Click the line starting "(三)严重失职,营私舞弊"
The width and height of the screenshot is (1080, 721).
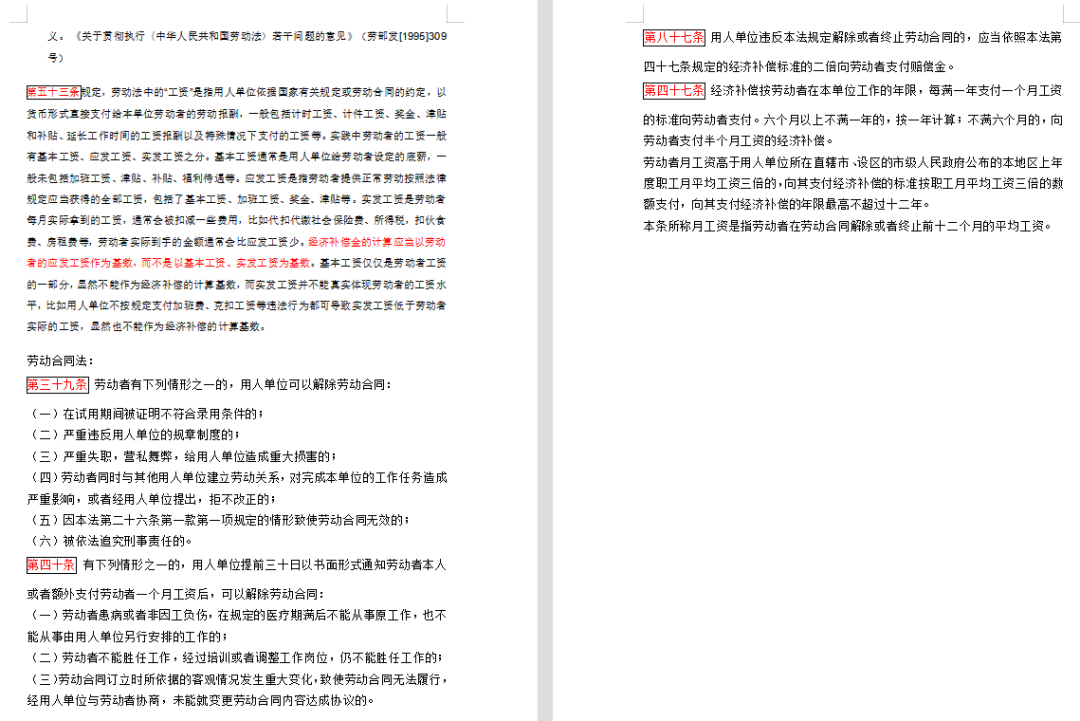click(x=182, y=457)
